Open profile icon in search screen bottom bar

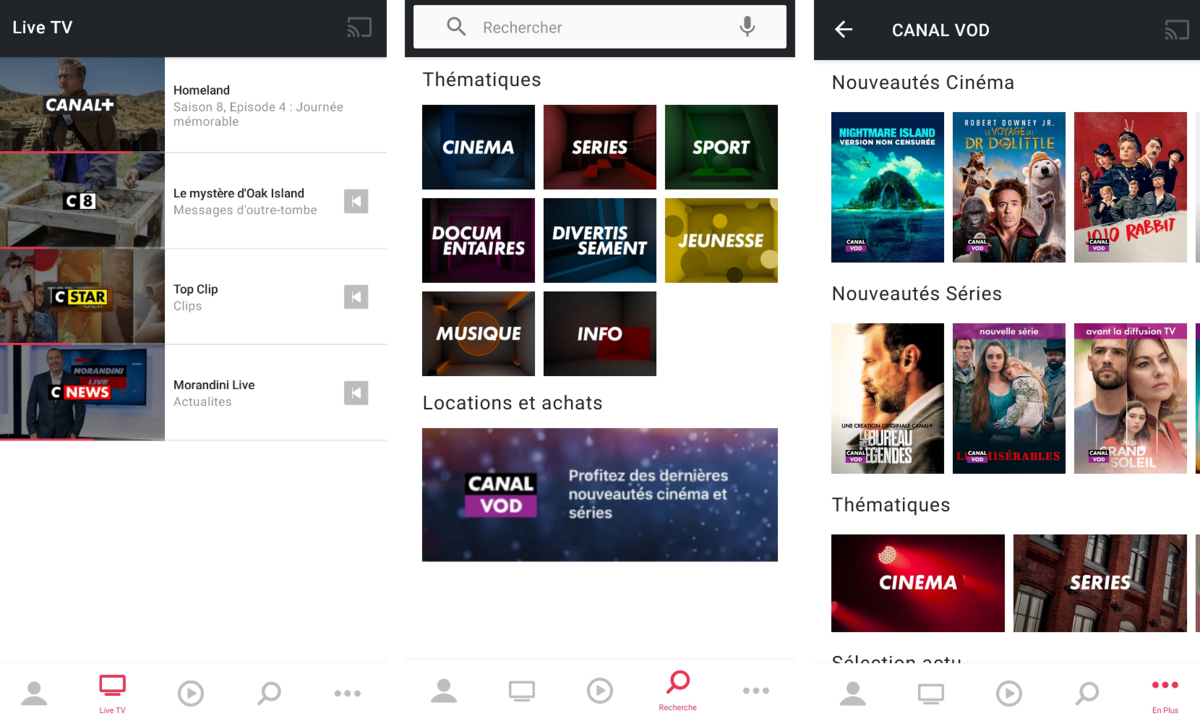coord(444,691)
